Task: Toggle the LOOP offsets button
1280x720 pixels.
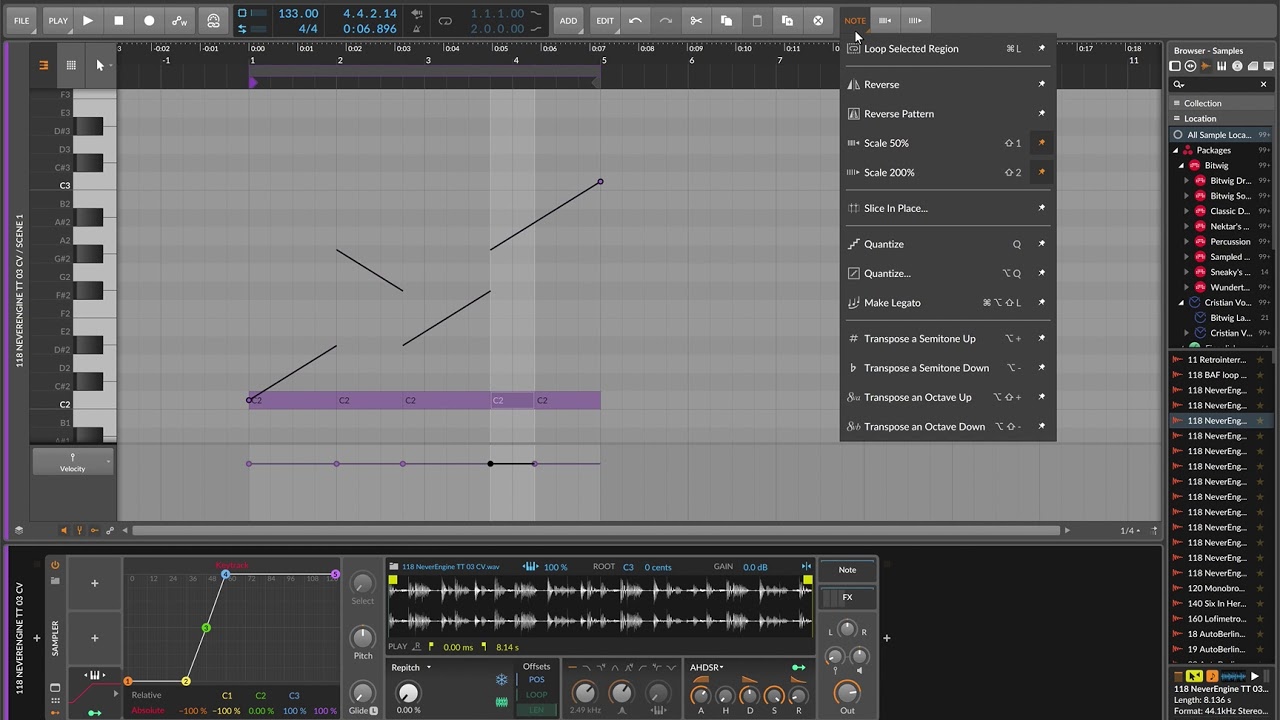Action: pyautogui.click(x=536, y=695)
